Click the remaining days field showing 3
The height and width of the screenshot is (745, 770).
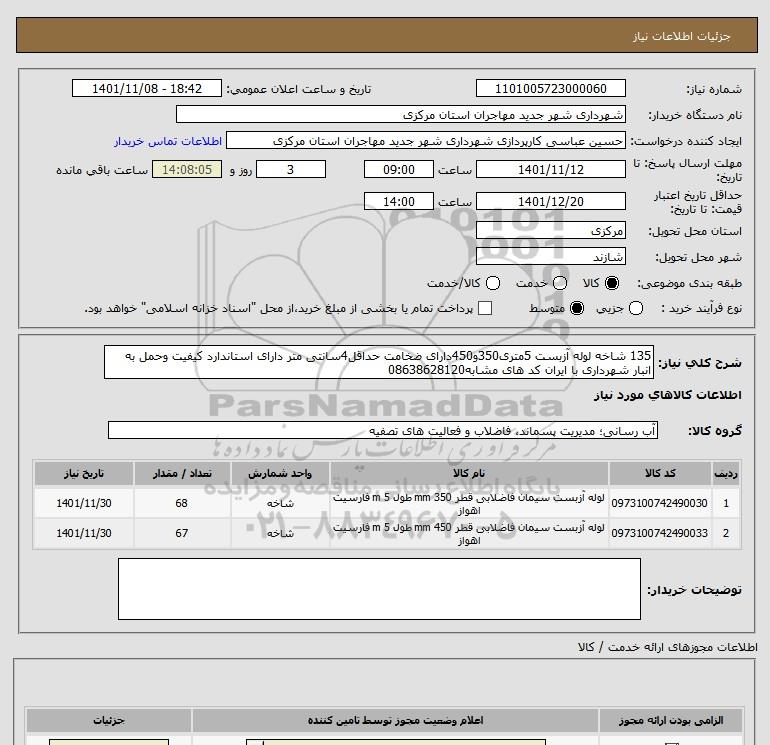point(291,169)
